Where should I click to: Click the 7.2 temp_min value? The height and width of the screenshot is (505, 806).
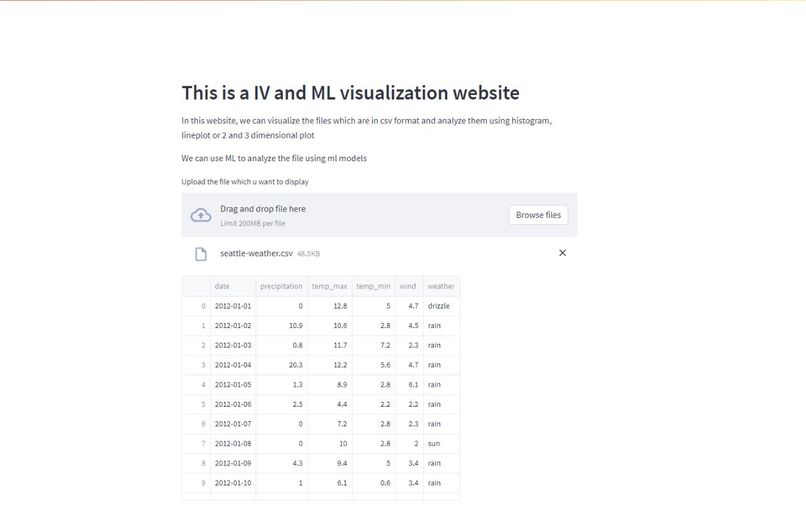(x=374, y=345)
